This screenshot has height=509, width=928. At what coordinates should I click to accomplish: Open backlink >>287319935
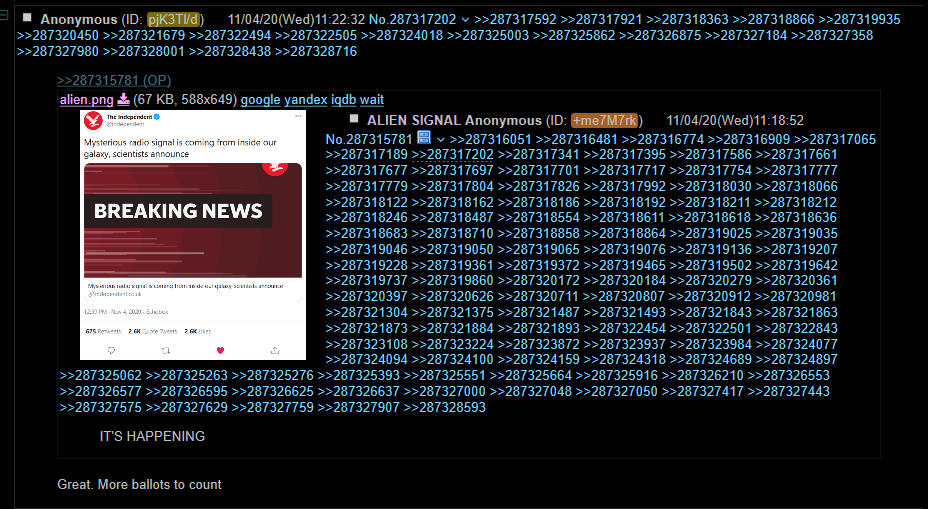point(859,20)
